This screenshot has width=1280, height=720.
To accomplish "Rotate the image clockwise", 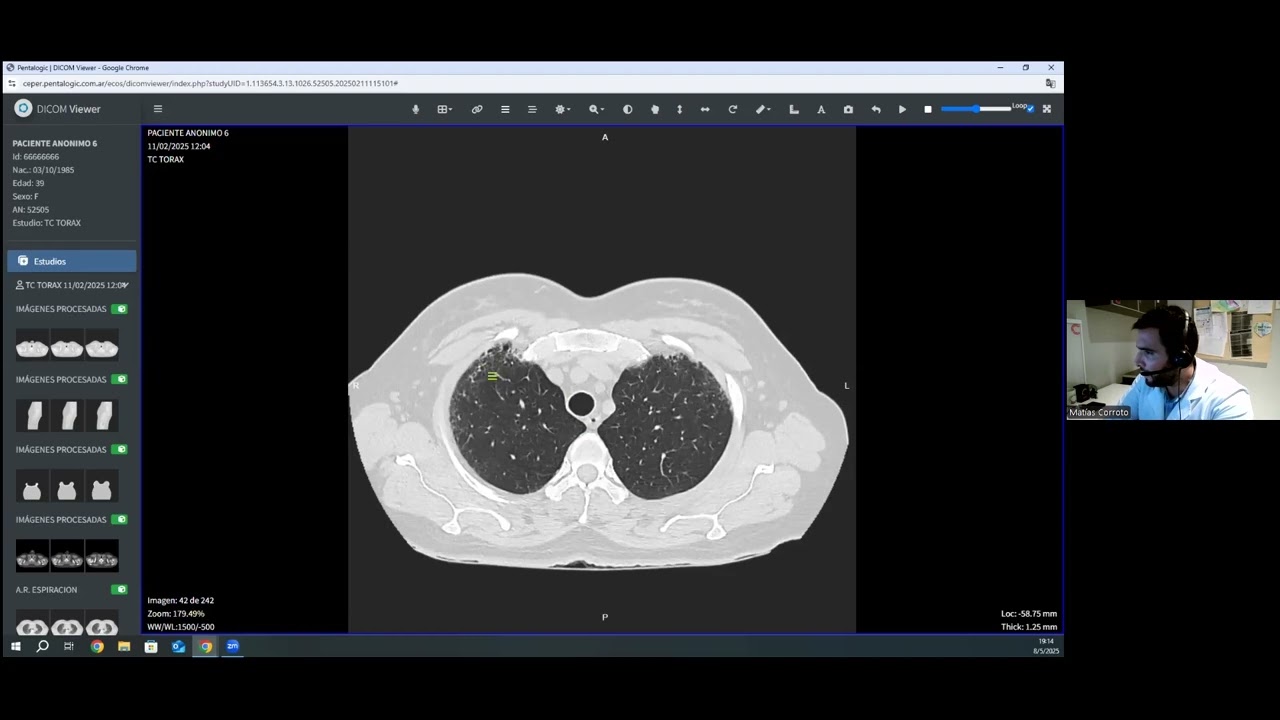I will pos(733,109).
